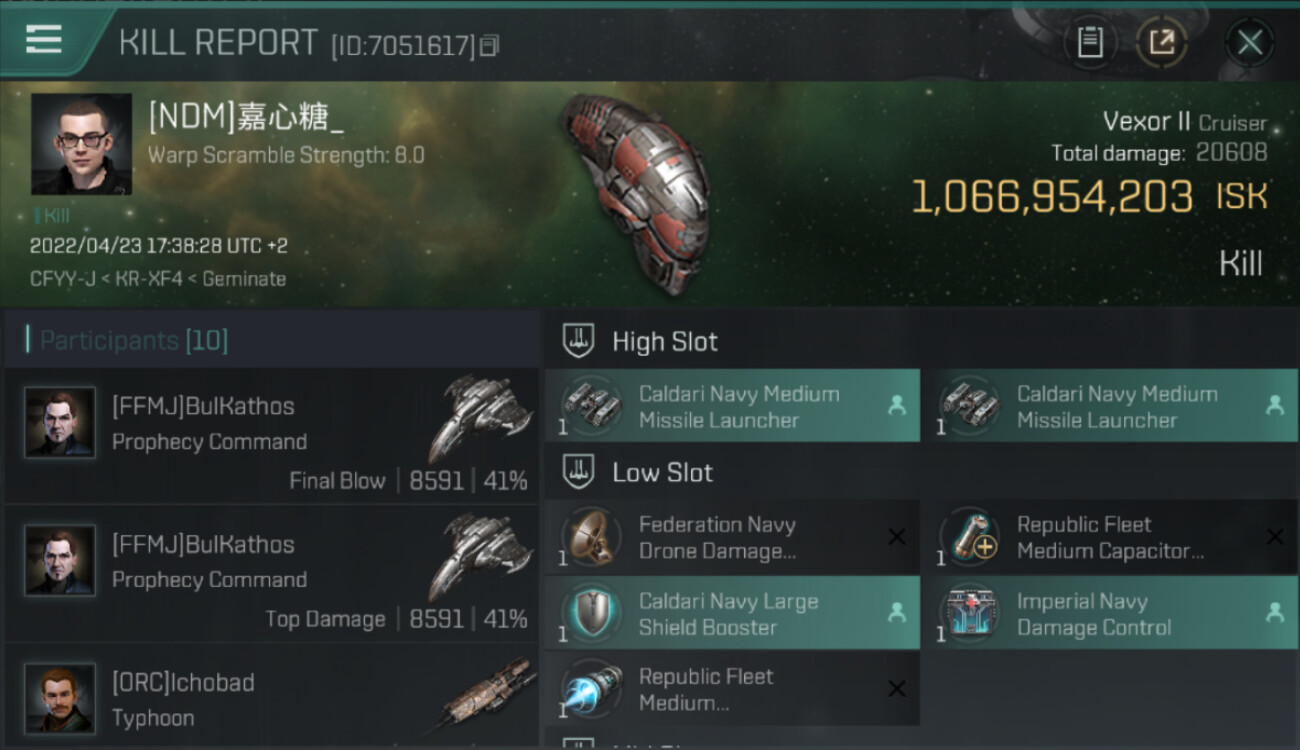Image resolution: width=1300 pixels, height=750 pixels.
Task: Select first Caldari Navy Medium Missile Launcher
Action: click(x=732, y=406)
